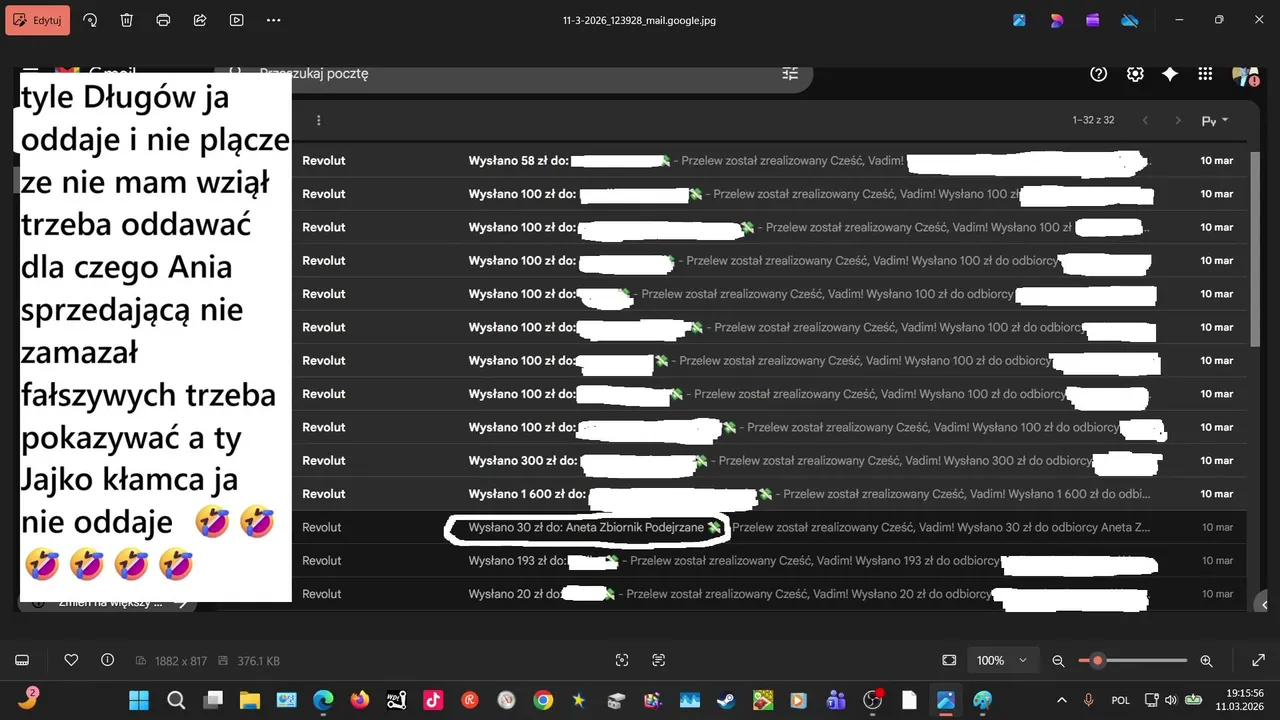Open Microsoft Teams from the taskbar
The height and width of the screenshot is (720, 1280).
tap(836, 700)
